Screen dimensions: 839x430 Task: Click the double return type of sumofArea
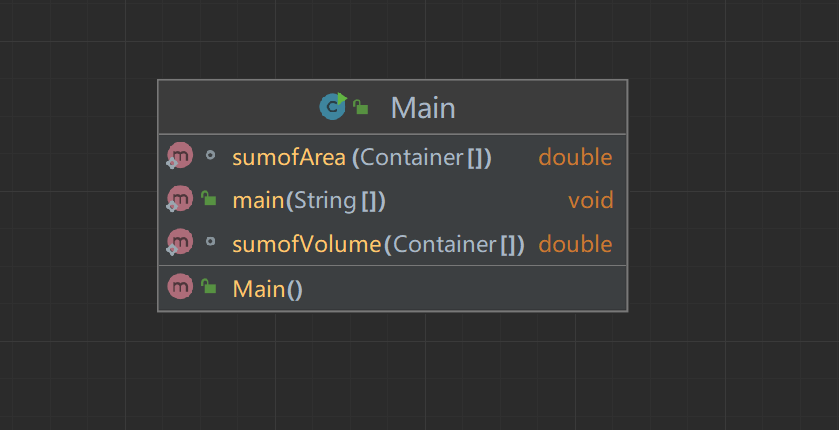click(x=575, y=157)
